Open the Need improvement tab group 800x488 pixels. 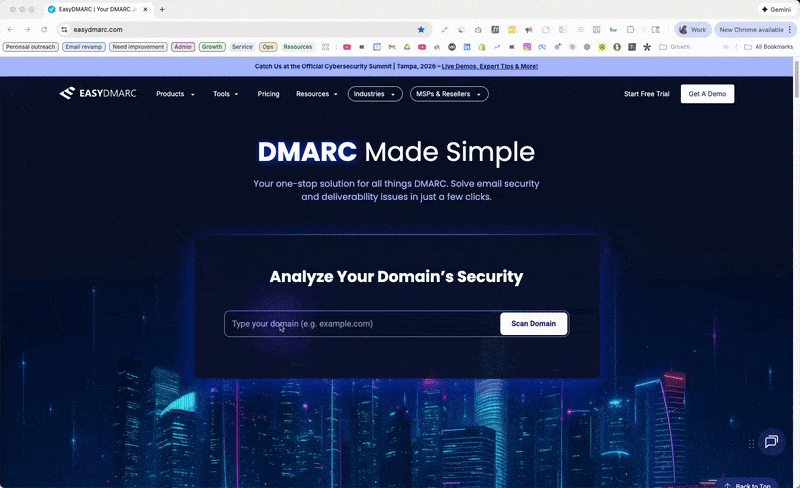point(138,47)
